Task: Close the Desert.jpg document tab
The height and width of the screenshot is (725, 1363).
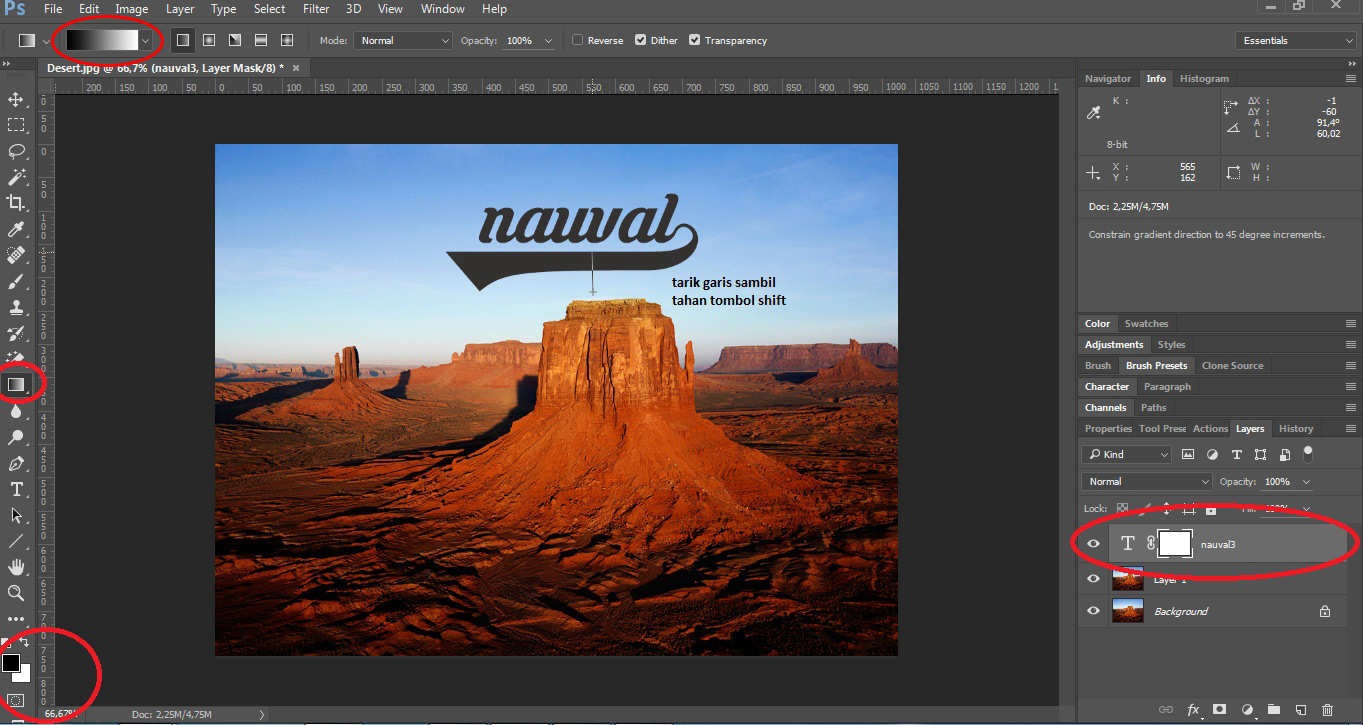Action: pyautogui.click(x=295, y=68)
